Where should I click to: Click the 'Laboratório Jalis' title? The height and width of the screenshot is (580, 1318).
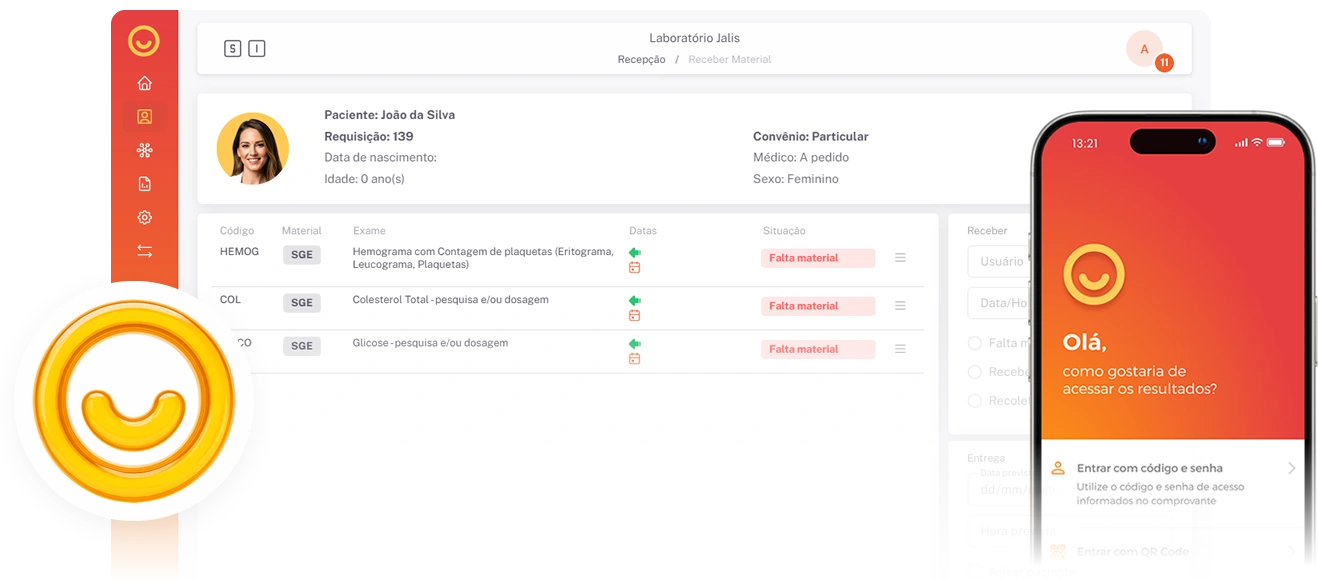point(694,38)
